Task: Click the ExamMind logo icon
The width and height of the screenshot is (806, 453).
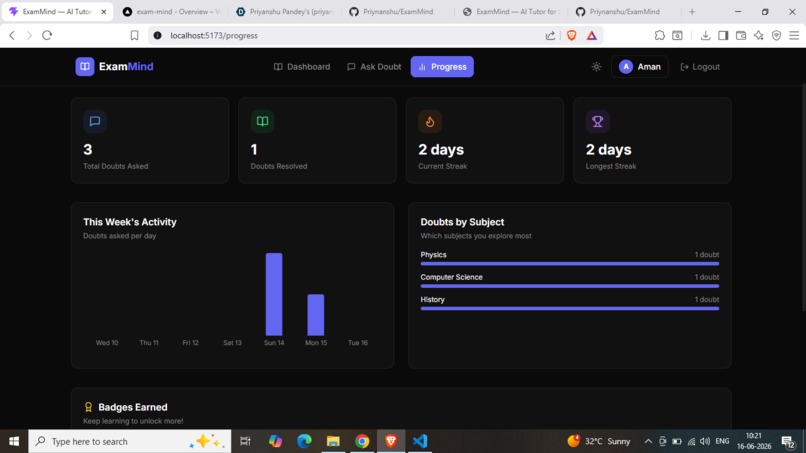Action: pyautogui.click(x=85, y=66)
